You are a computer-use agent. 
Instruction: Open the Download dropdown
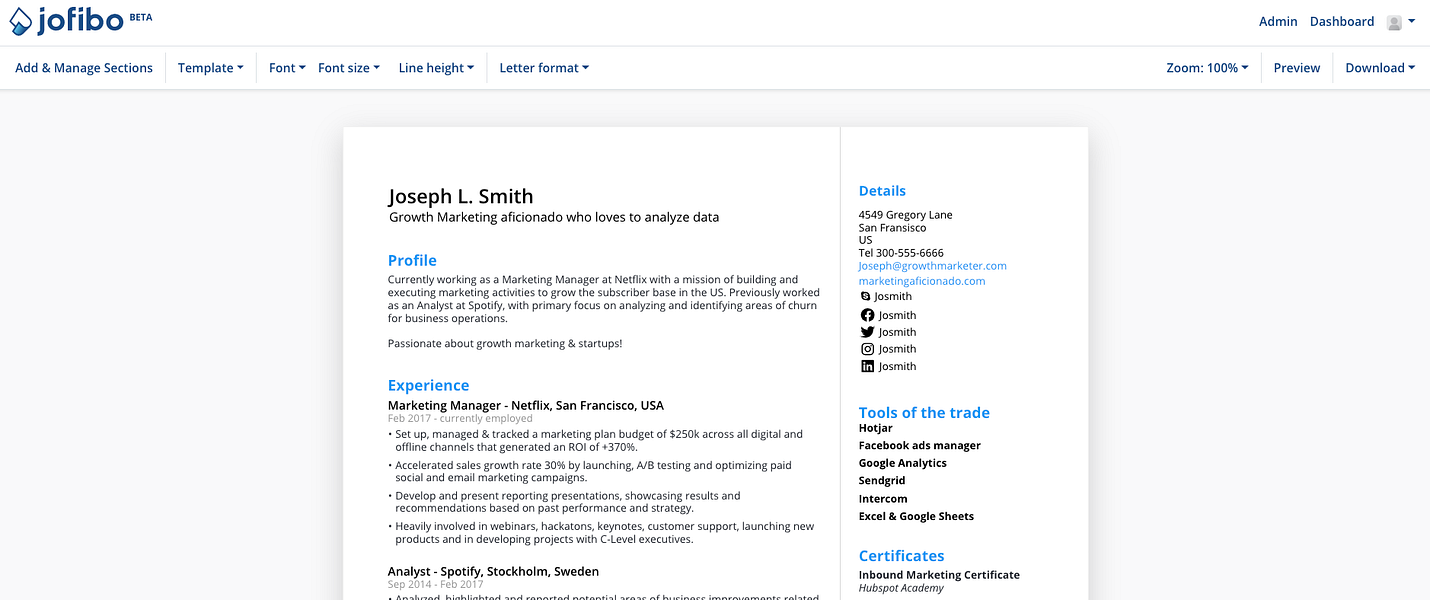1380,68
